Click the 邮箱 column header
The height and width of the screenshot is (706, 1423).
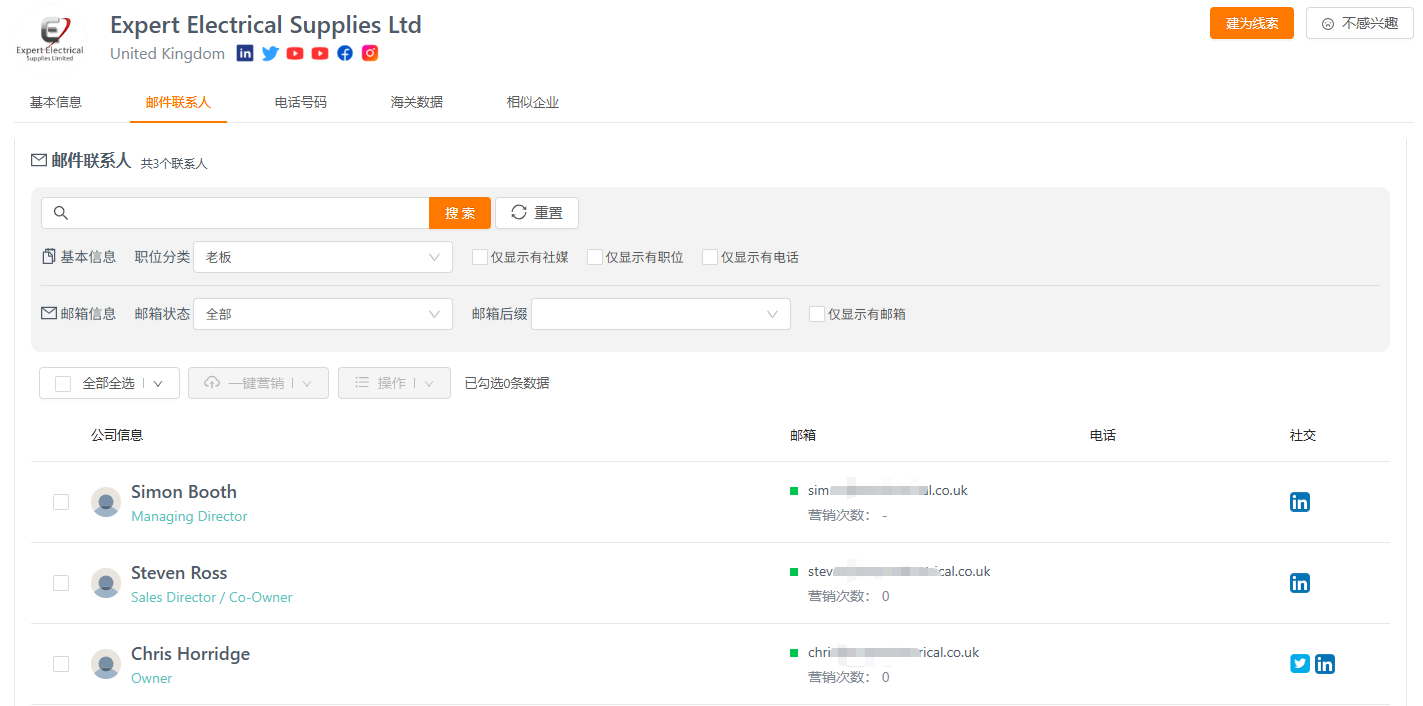click(803, 435)
